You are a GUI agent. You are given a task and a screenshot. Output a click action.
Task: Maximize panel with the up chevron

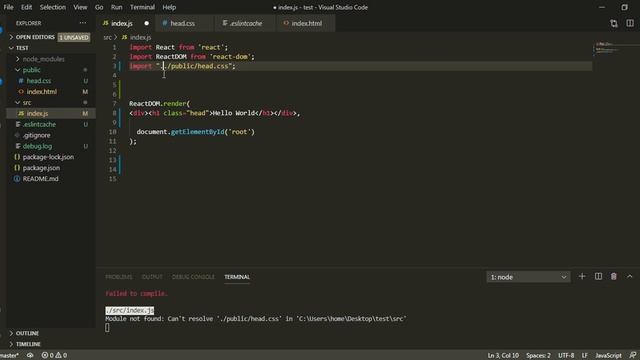(x=630, y=277)
